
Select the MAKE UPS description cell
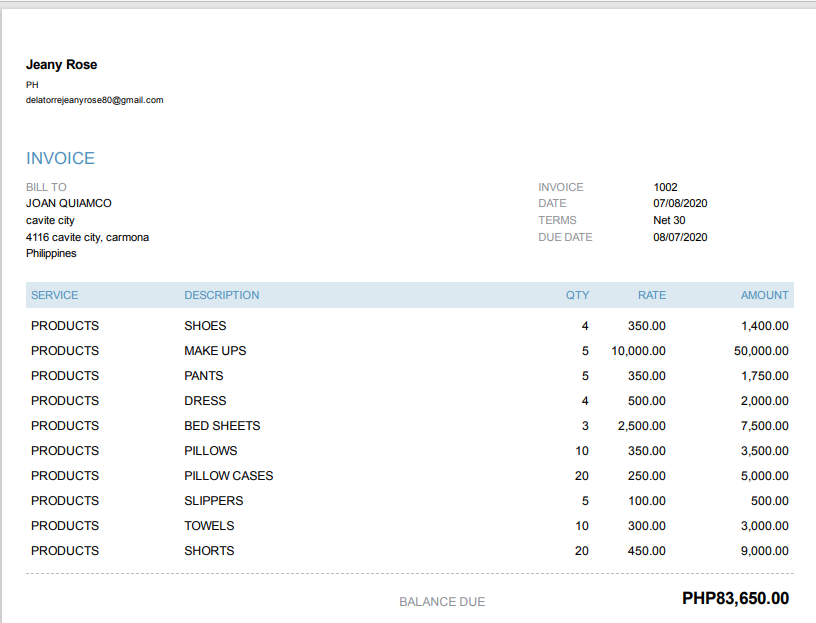pyautogui.click(x=215, y=351)
